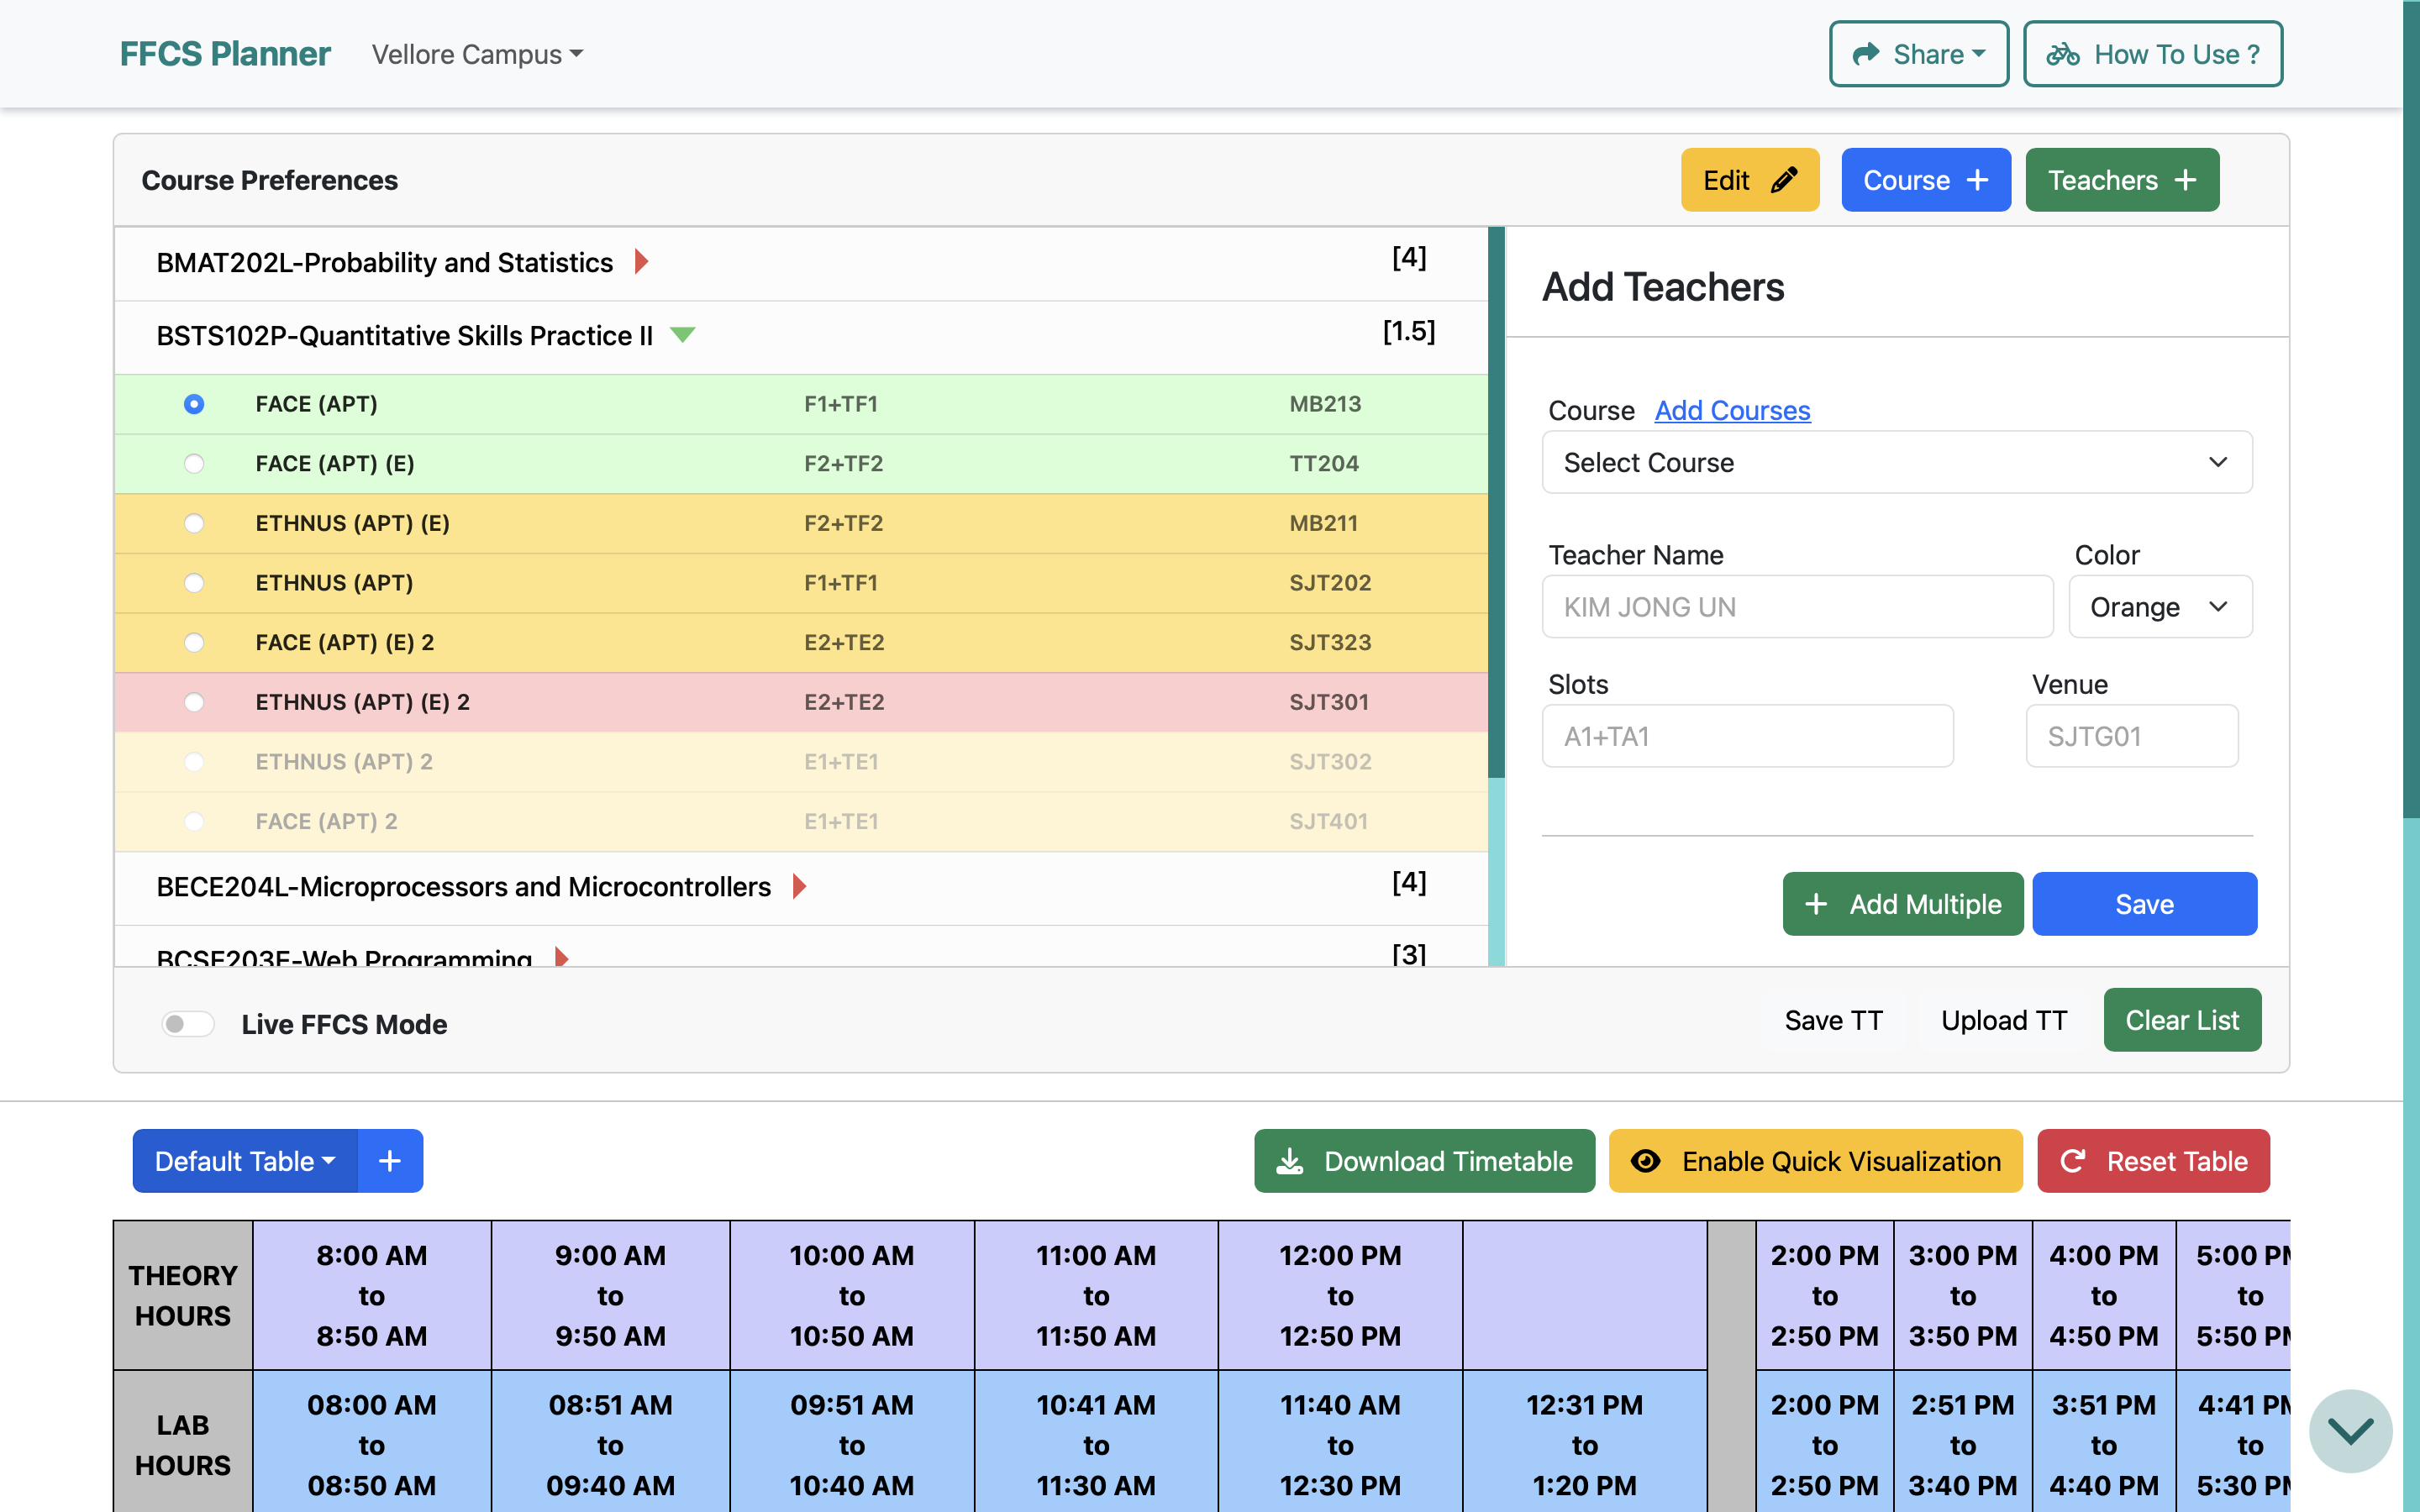Viewport: 2420px width, 1512px height.
Task: Open the Default Table dropdown menu
Action: coord(245,1161)
